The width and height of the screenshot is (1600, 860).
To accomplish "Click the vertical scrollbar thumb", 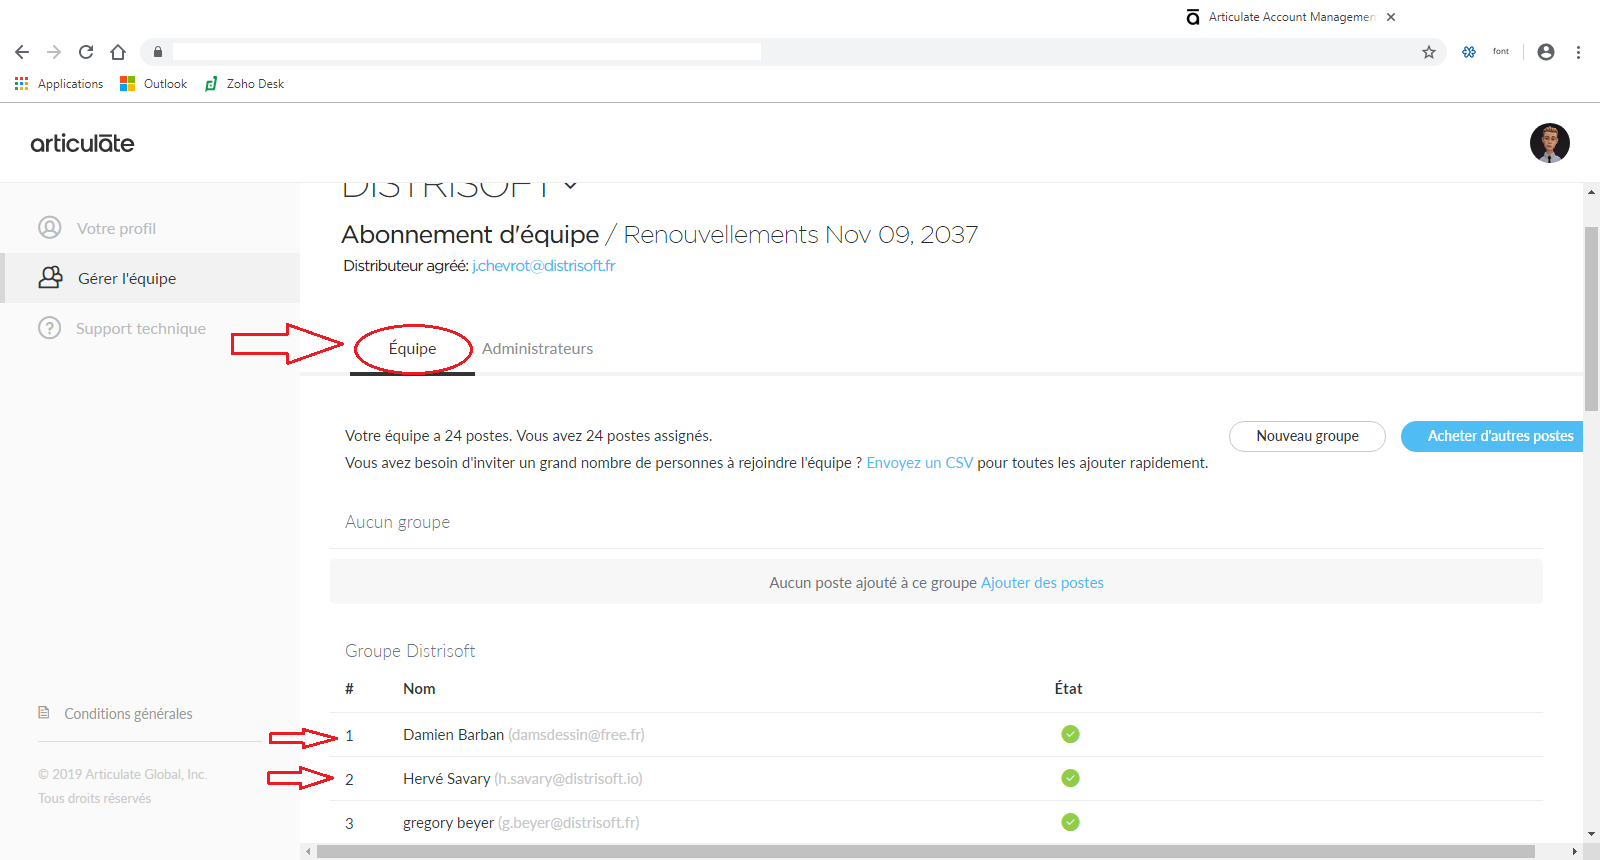I will point(1591,319).
